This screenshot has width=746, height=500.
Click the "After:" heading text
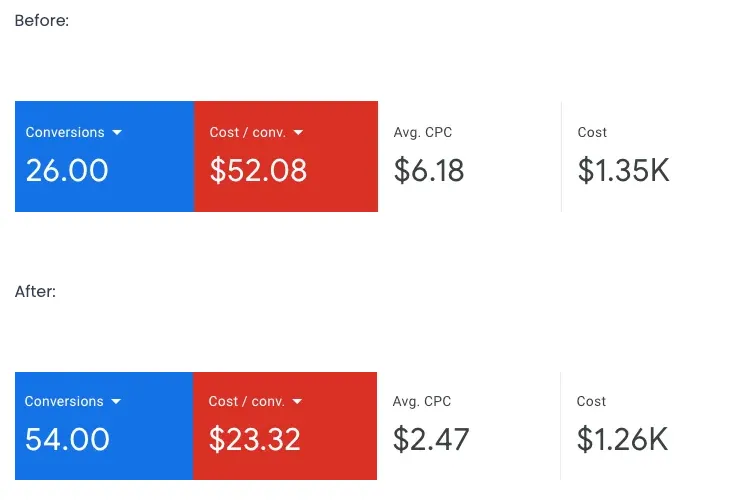click(x=36, y=292)
